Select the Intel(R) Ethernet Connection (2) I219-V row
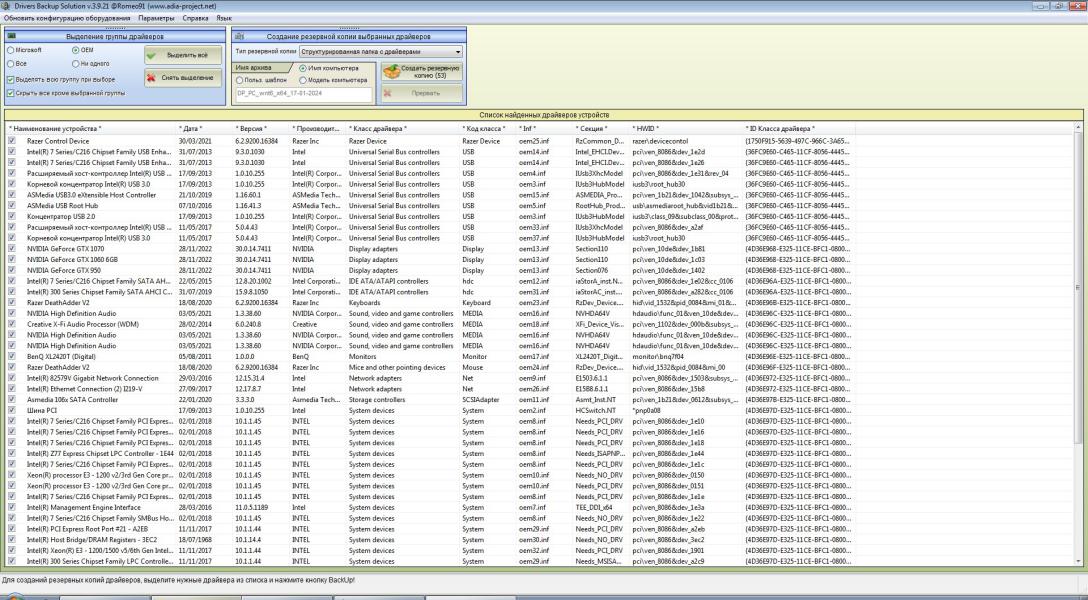 [430, 389]
